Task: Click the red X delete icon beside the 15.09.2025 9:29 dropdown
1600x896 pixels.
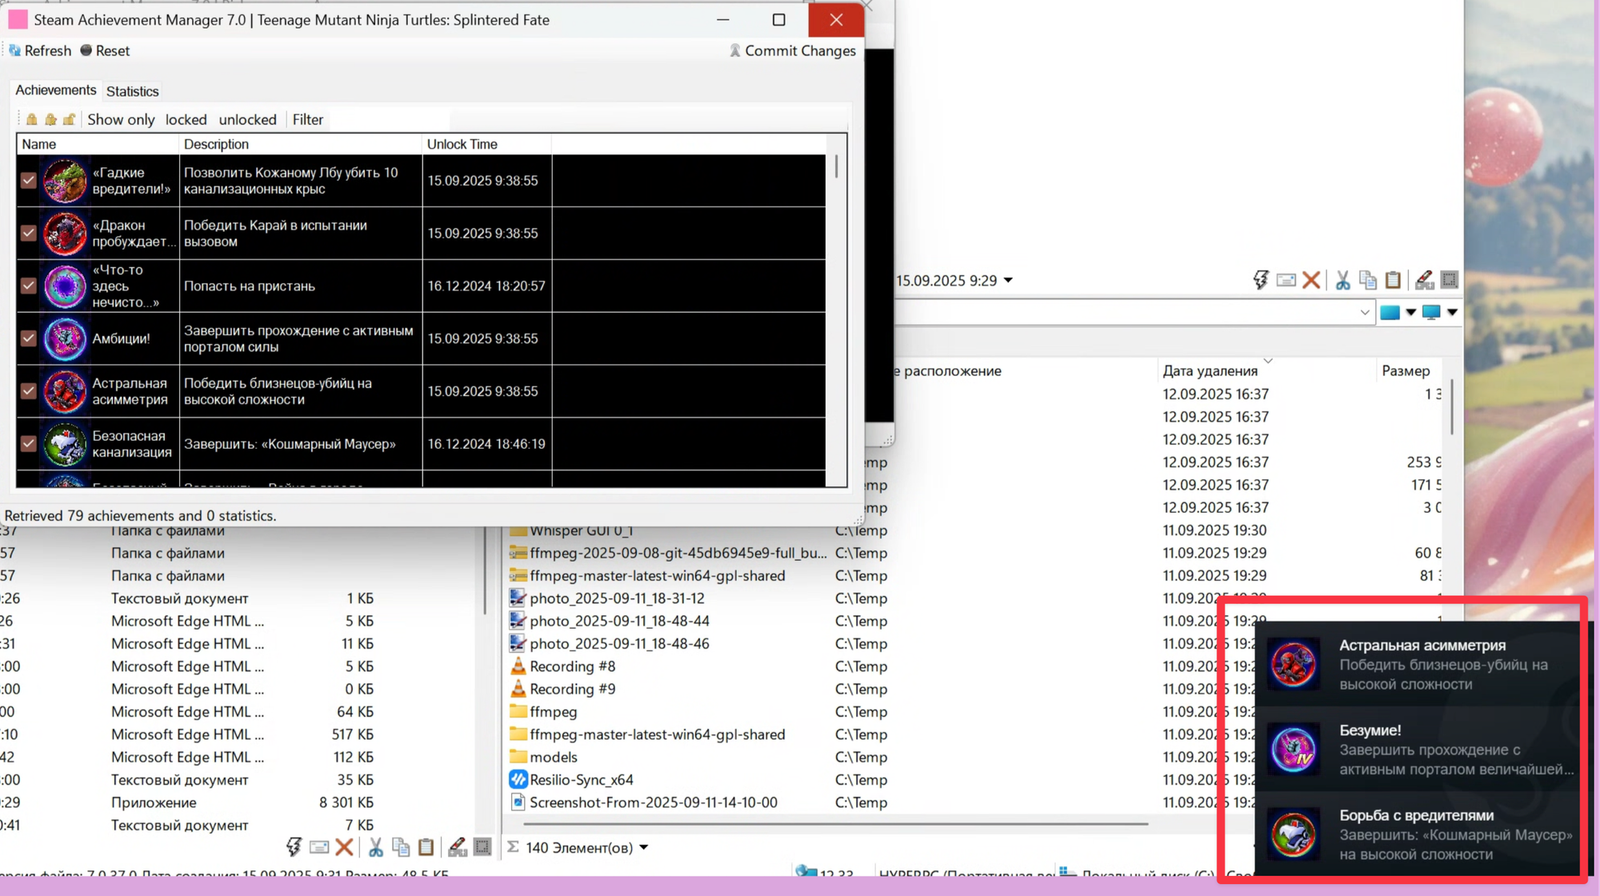Action: pos(1311,280)
